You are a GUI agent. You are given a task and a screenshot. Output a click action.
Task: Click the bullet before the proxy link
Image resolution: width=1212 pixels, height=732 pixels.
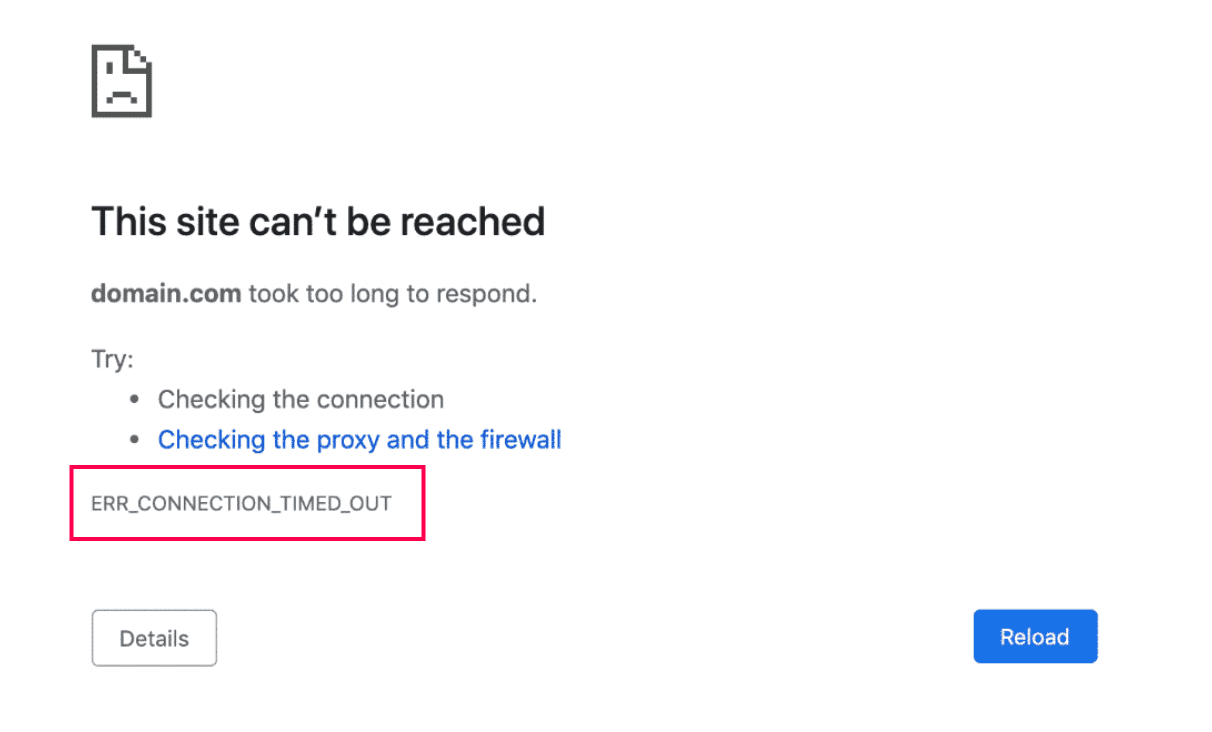135,440
